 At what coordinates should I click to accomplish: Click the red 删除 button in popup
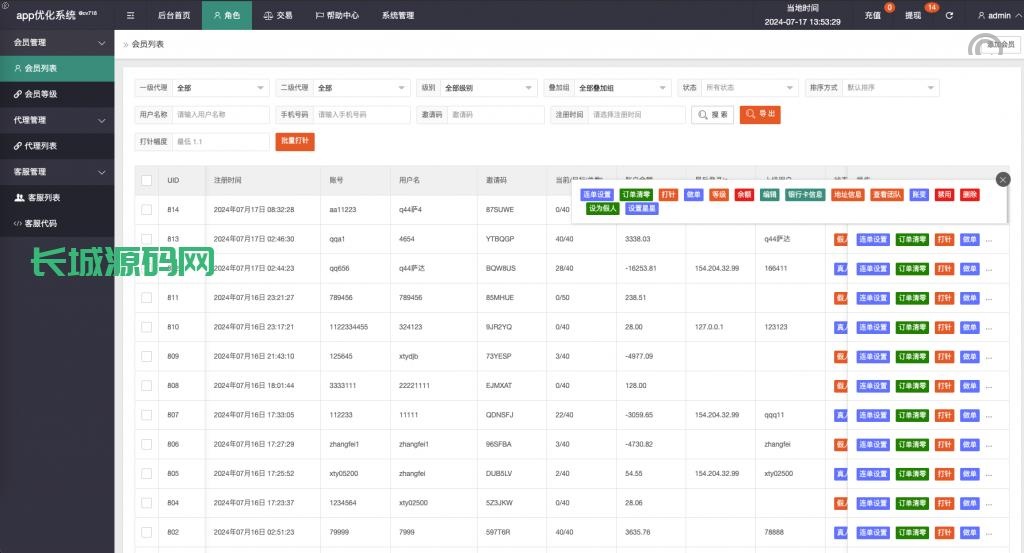tap(969, 195)
